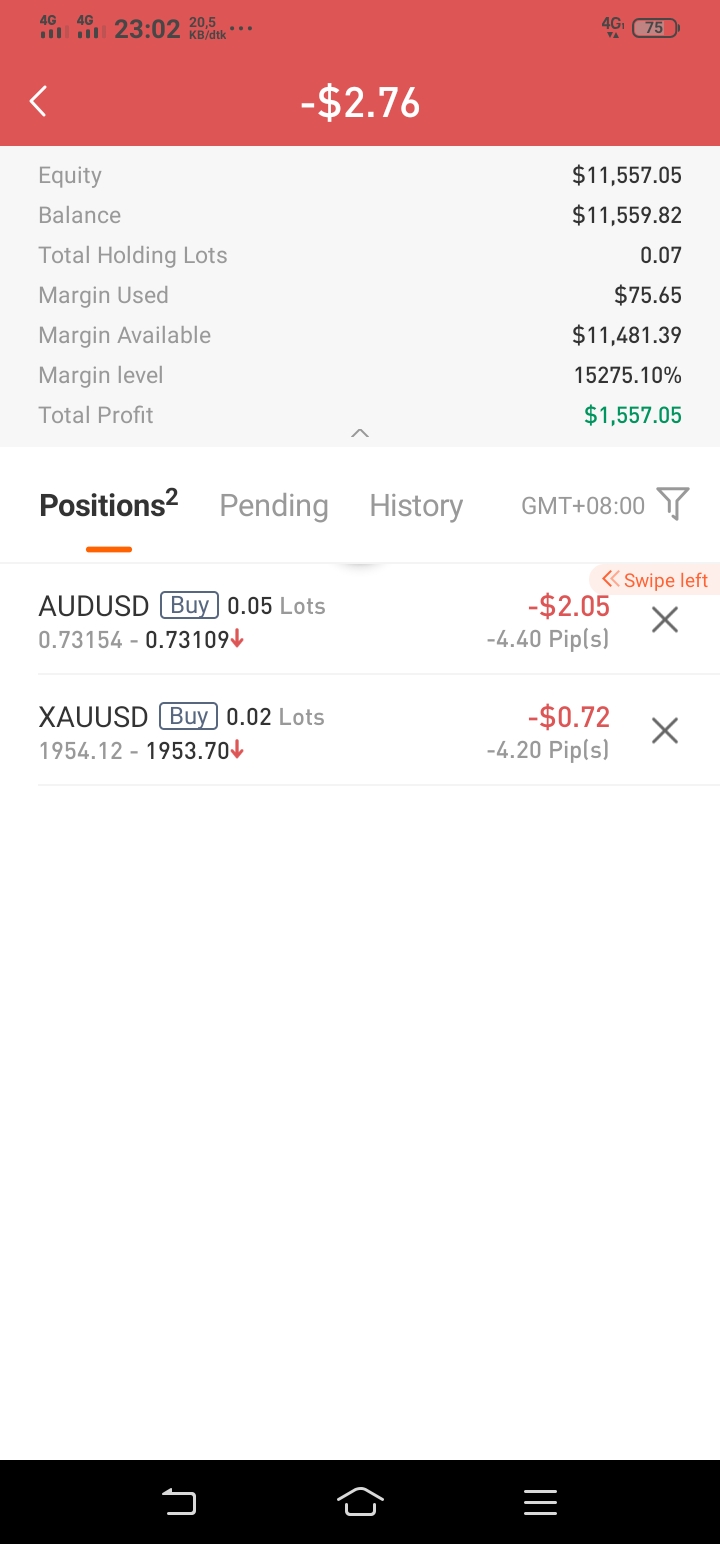Tap the Total Profit value $1,557.05
Screen dimensions: 720x1544
[633, 415]
